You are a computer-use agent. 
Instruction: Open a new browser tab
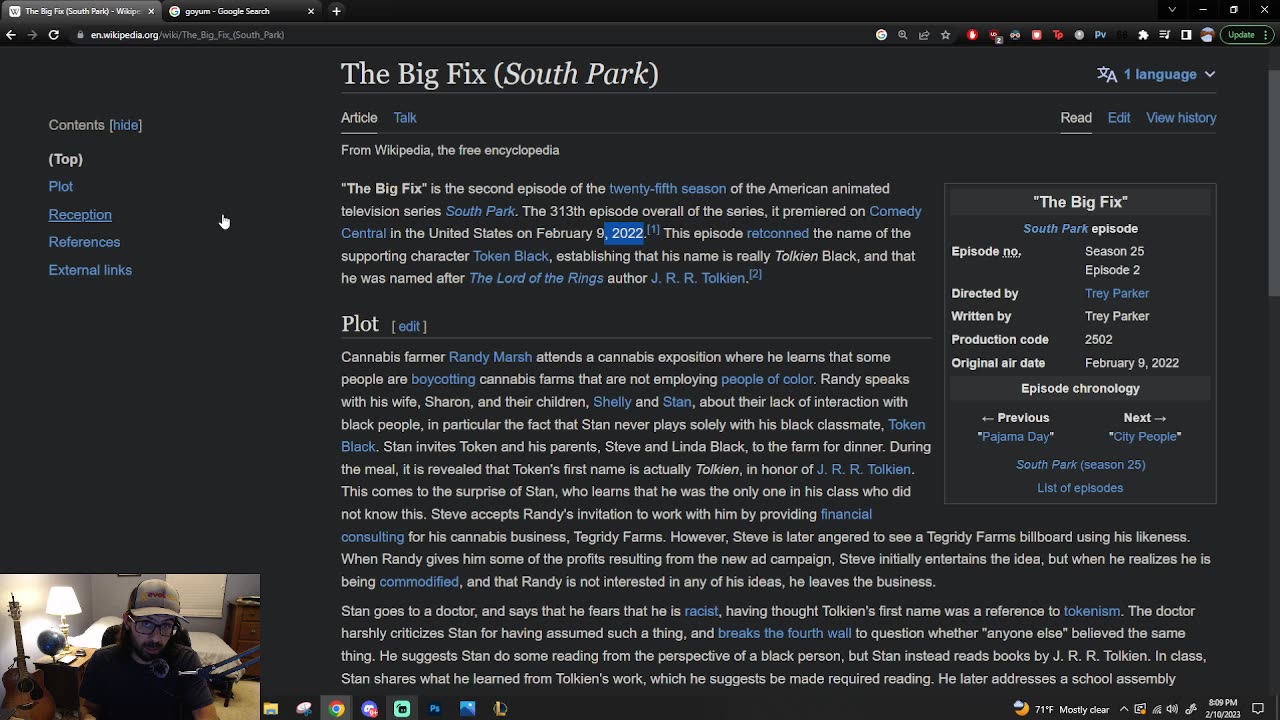(x=336, y=11)
